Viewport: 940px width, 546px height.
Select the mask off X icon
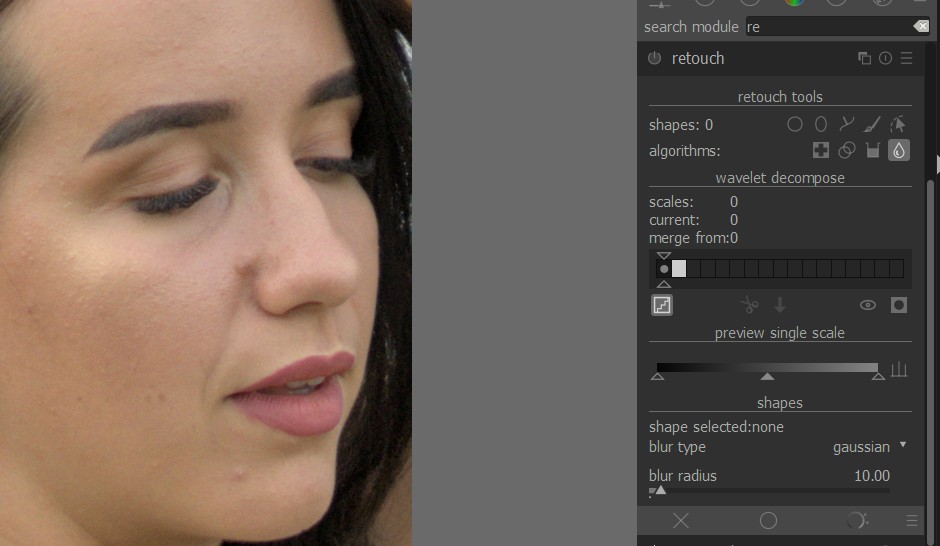pyautogui.click(x=680, y=520)
